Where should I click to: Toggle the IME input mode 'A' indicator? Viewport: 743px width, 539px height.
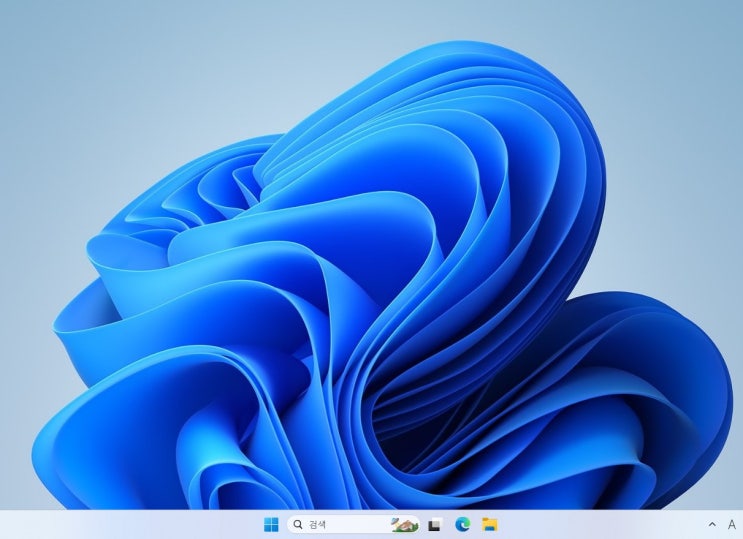[x=732, y=524]
